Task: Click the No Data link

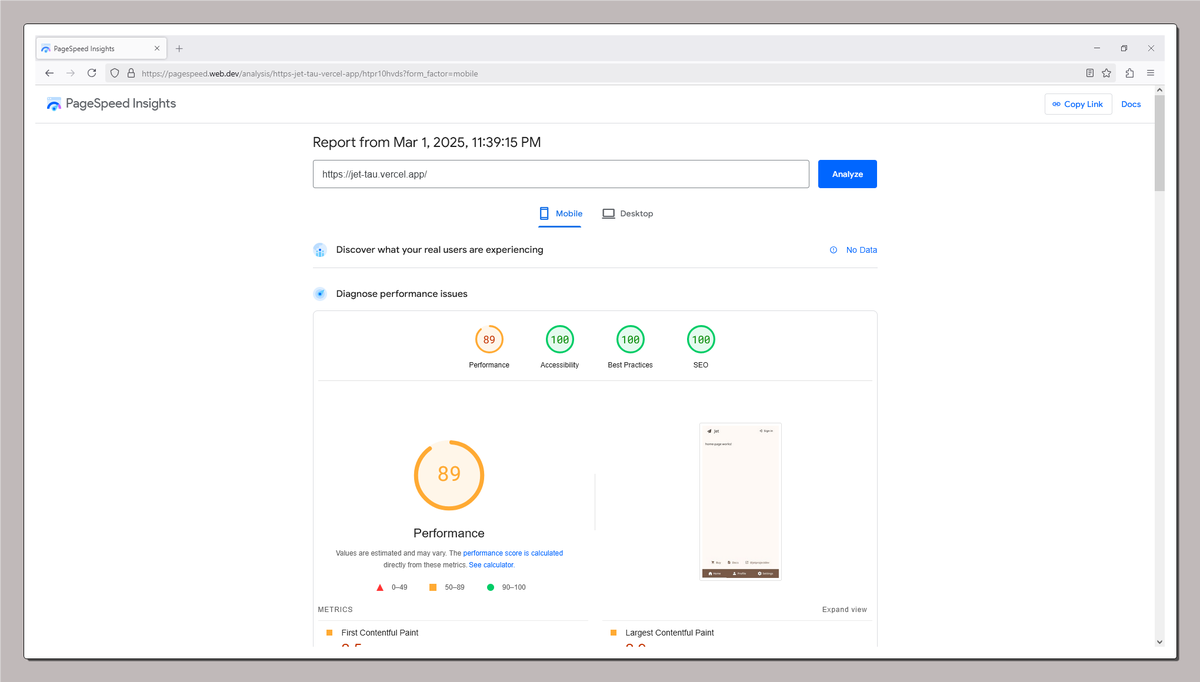Action: coord(861,250)
